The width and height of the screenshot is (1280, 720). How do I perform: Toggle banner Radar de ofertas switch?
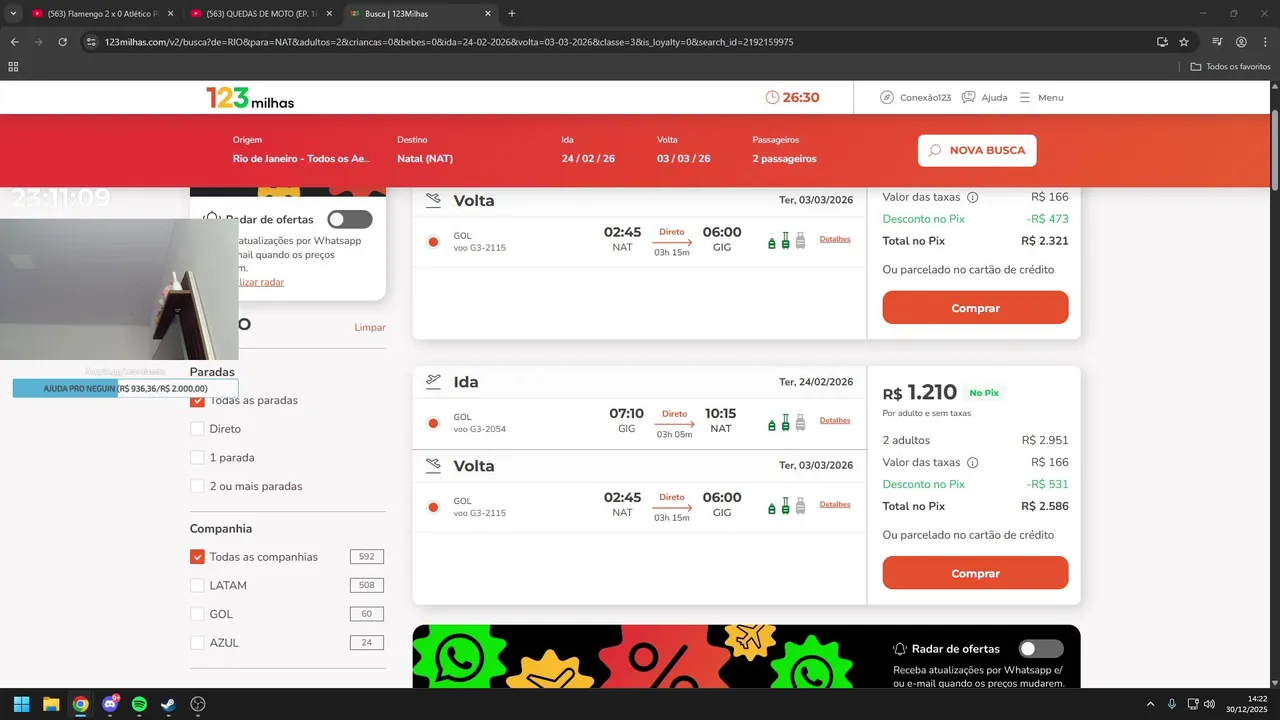1041,649
